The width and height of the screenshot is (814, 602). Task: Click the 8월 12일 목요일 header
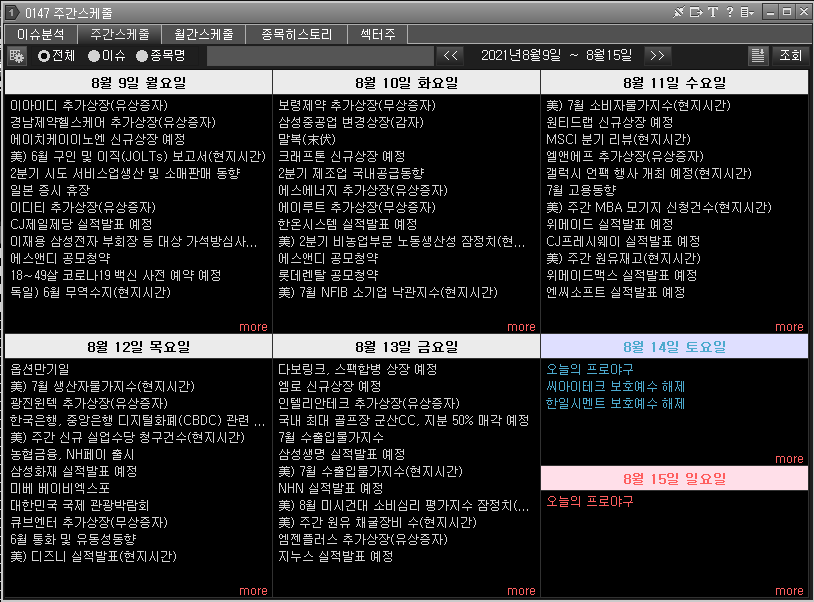[x=139, y=347]
